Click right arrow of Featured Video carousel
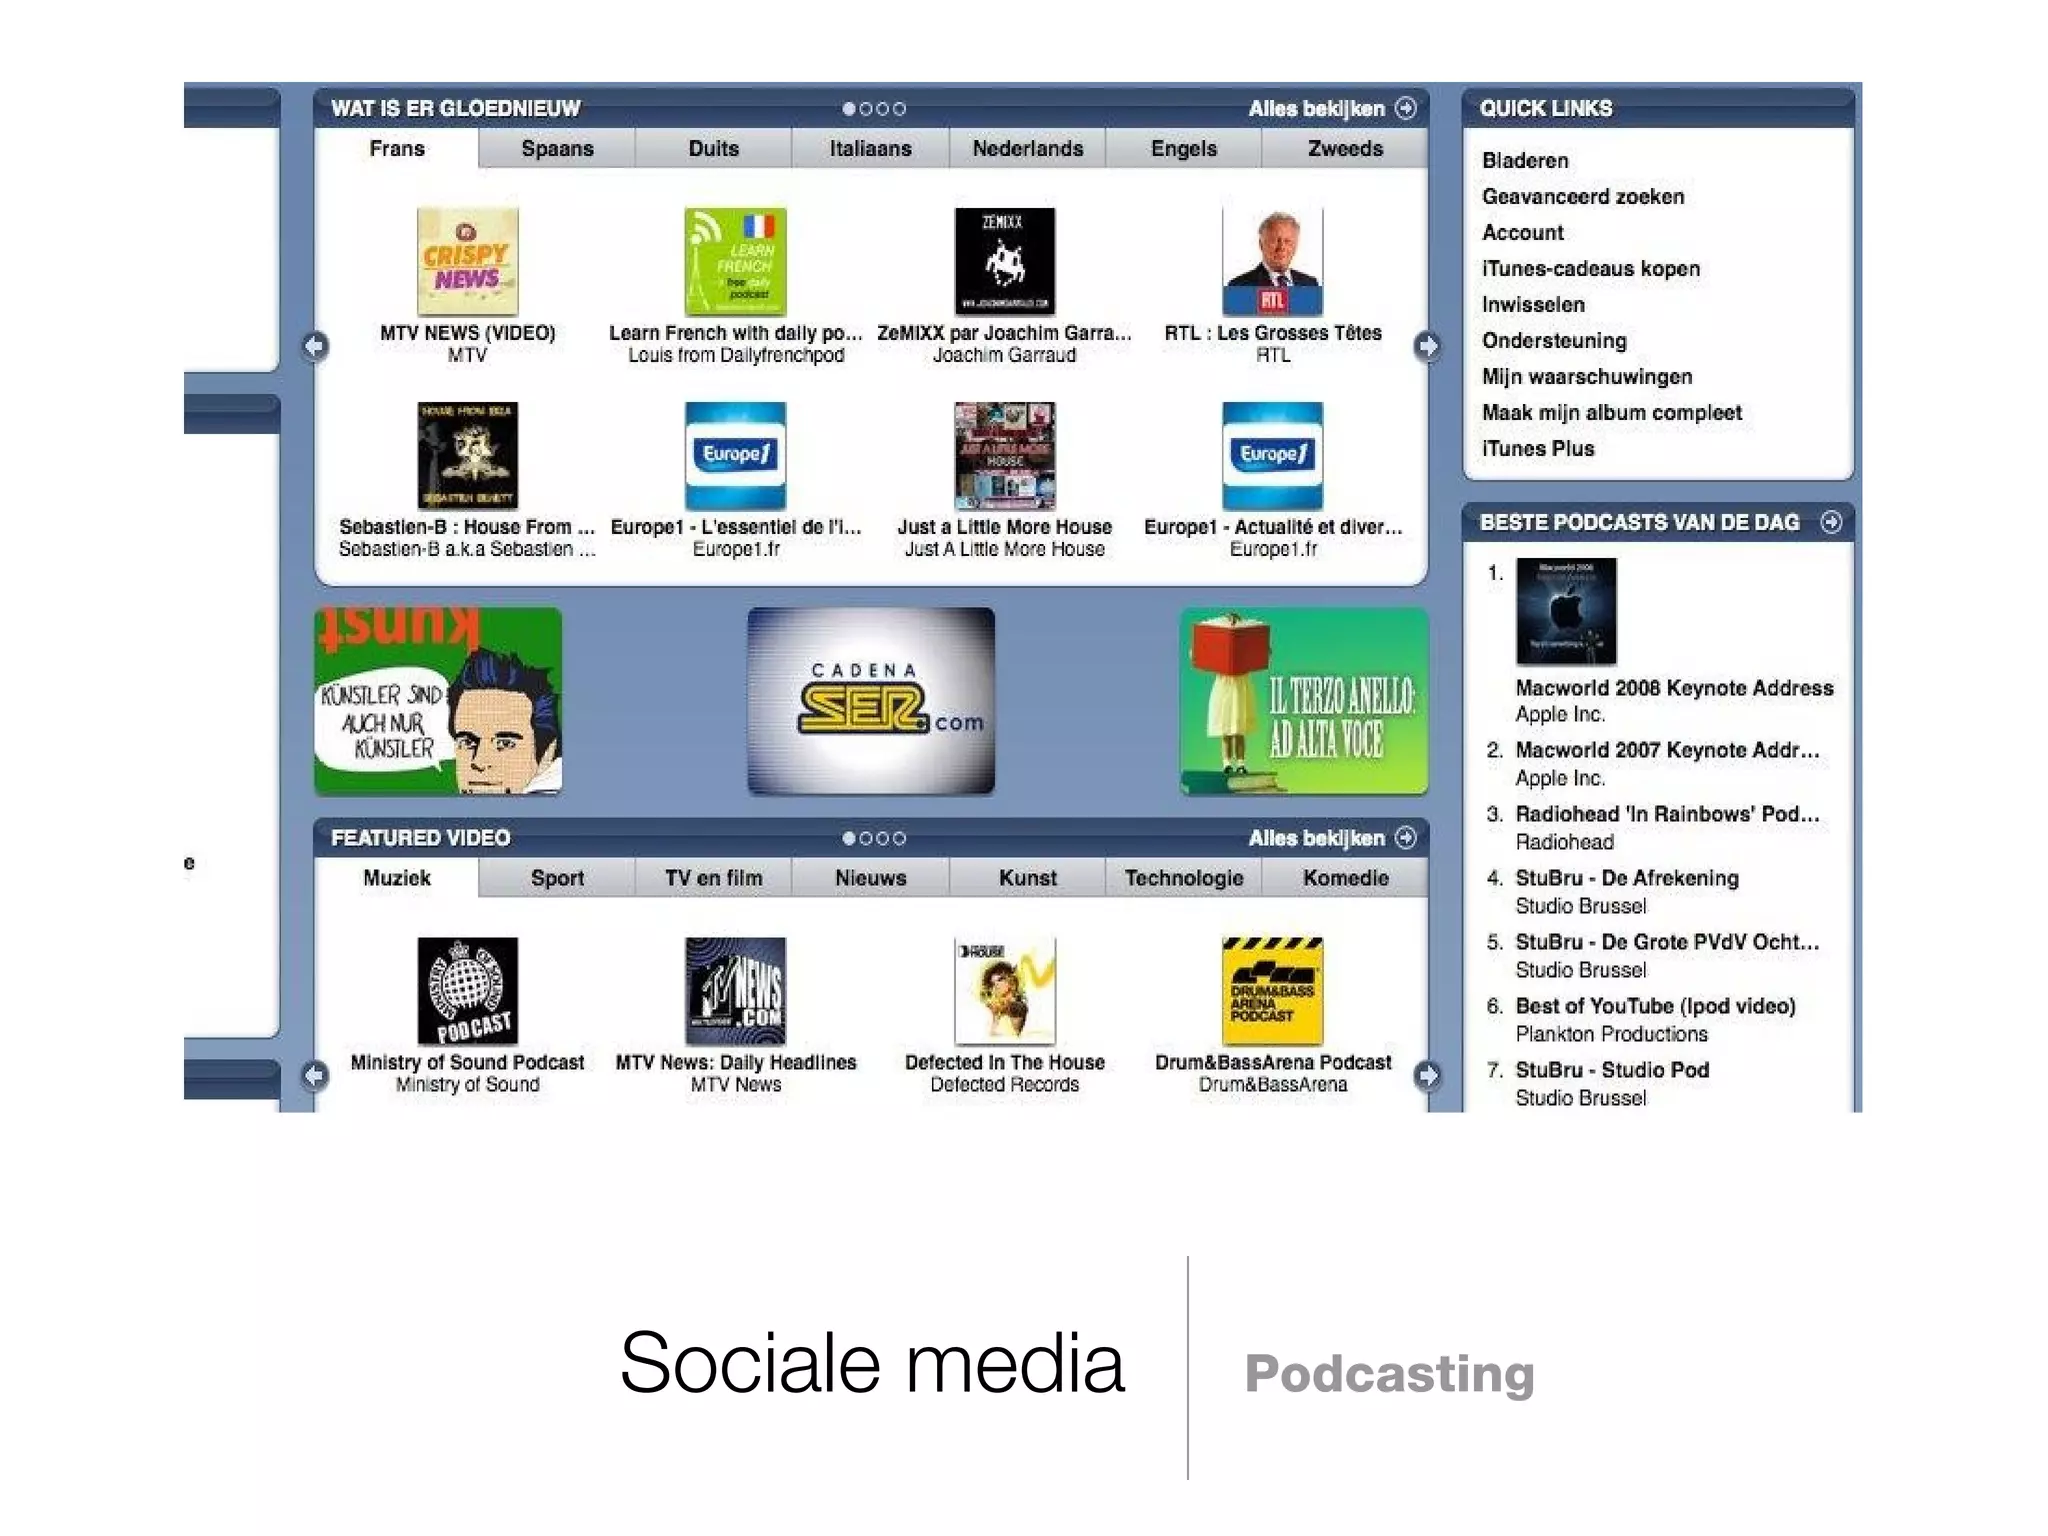The width and height of the screenshot is (2048, 1536). 1427,1075
